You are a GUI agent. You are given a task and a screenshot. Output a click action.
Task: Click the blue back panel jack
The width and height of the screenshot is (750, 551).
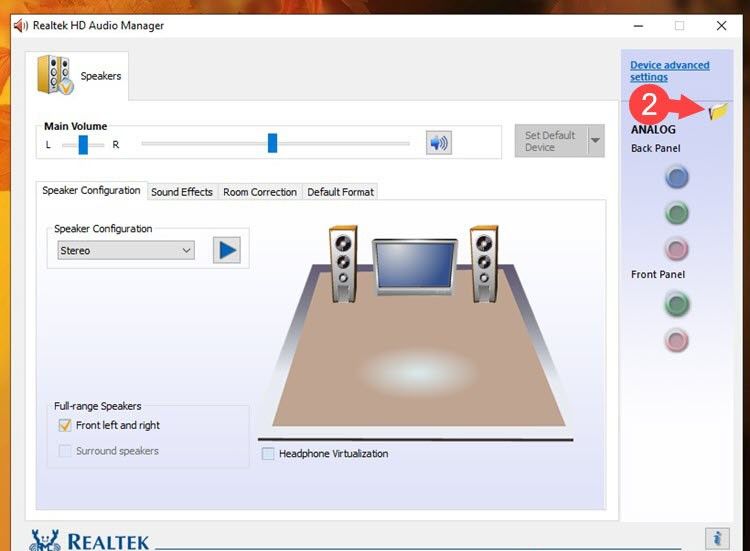point(676,177)
